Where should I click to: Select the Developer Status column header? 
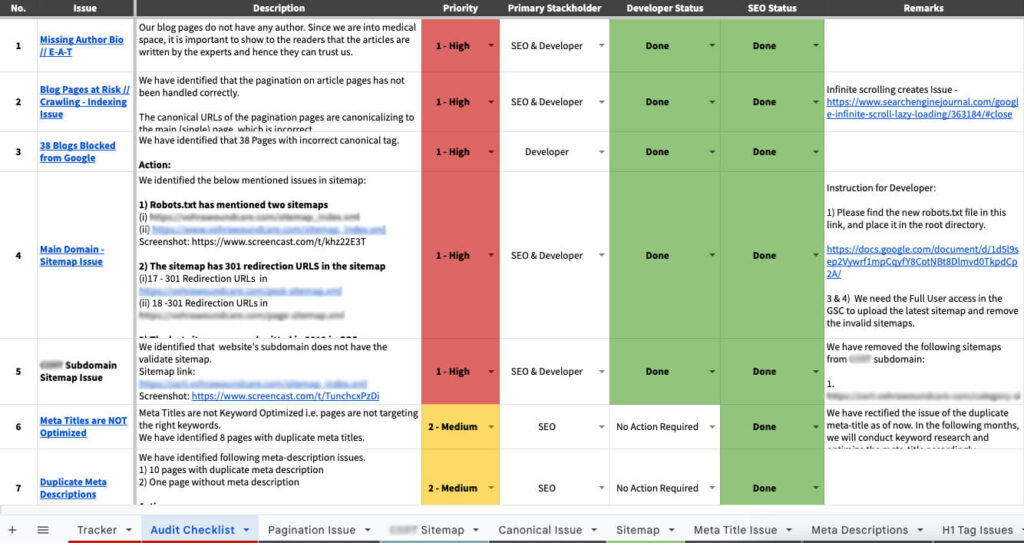[665, 8]
